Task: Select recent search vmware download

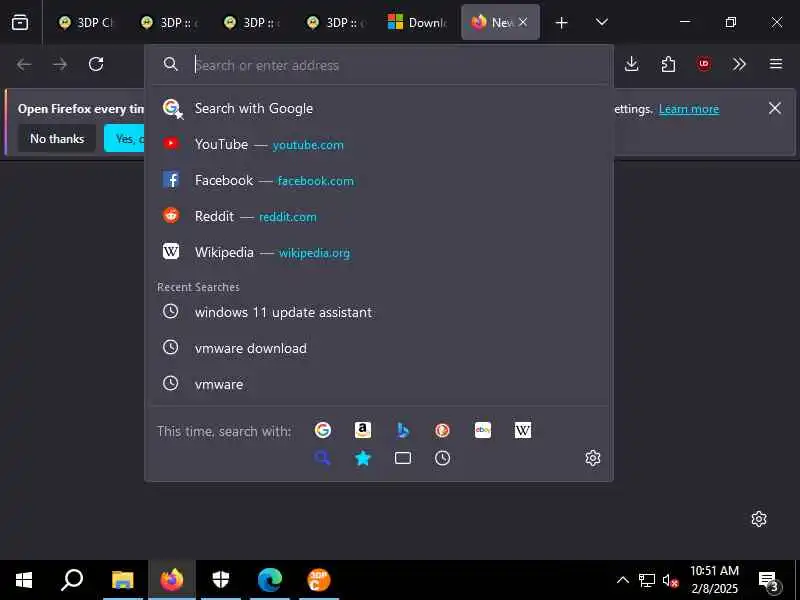Action: (379, 348)
